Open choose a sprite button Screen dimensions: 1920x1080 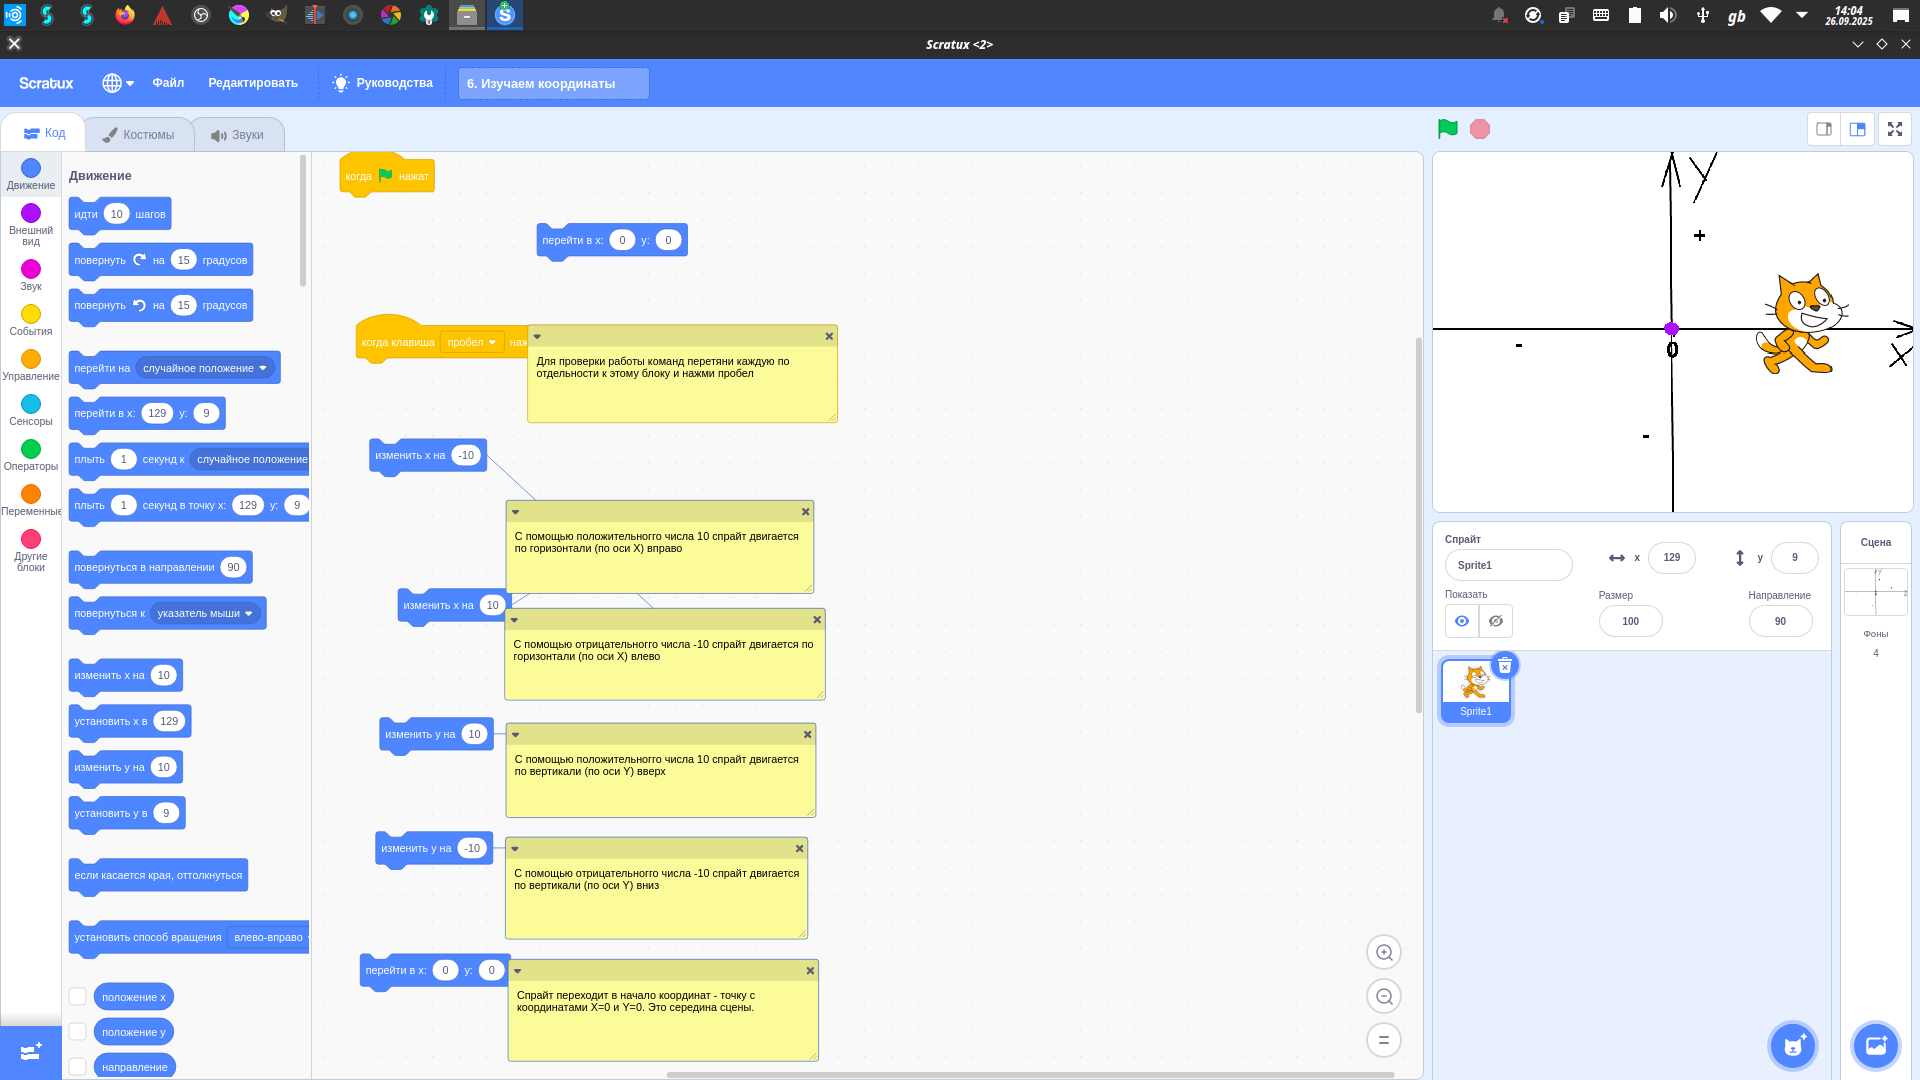point(1792,1046)
